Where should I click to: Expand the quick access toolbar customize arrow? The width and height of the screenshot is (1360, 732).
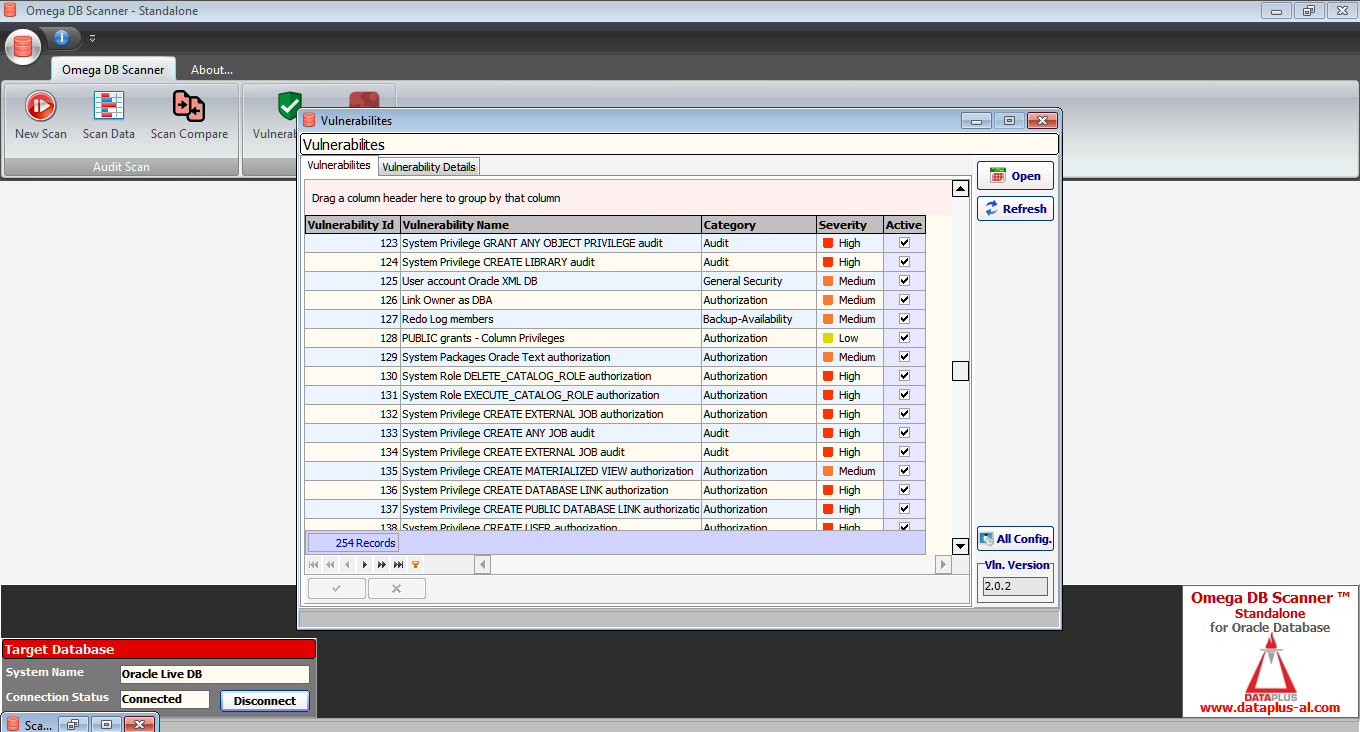(x=92, y=39)
